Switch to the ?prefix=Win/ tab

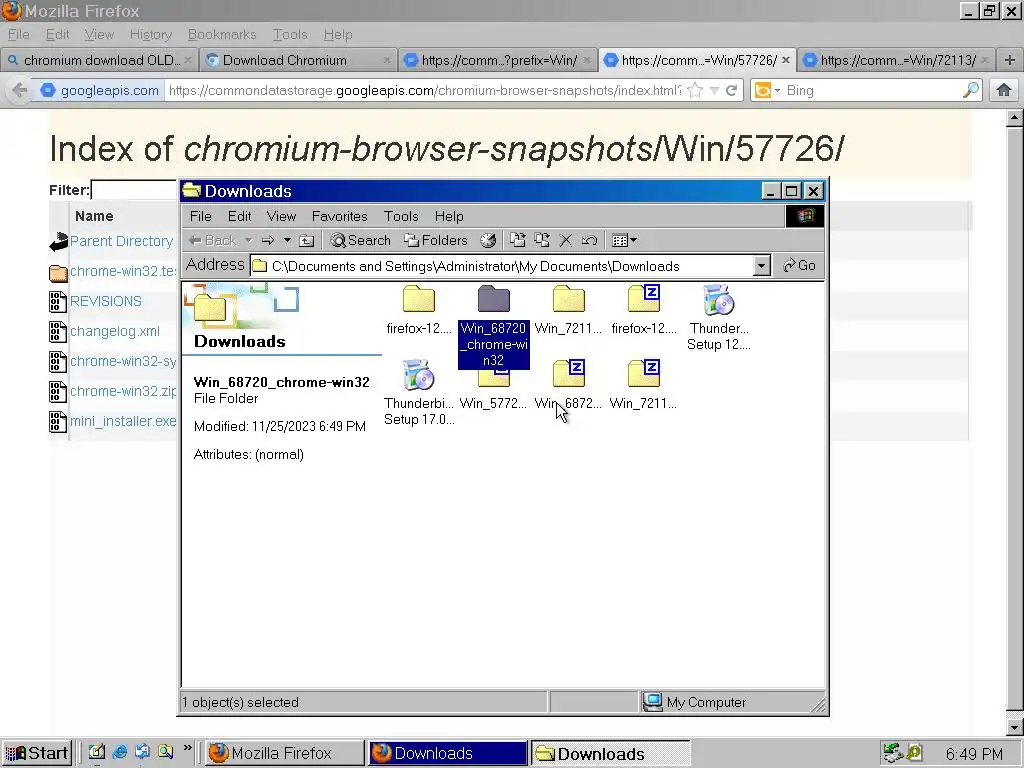(x=499, y=60)
